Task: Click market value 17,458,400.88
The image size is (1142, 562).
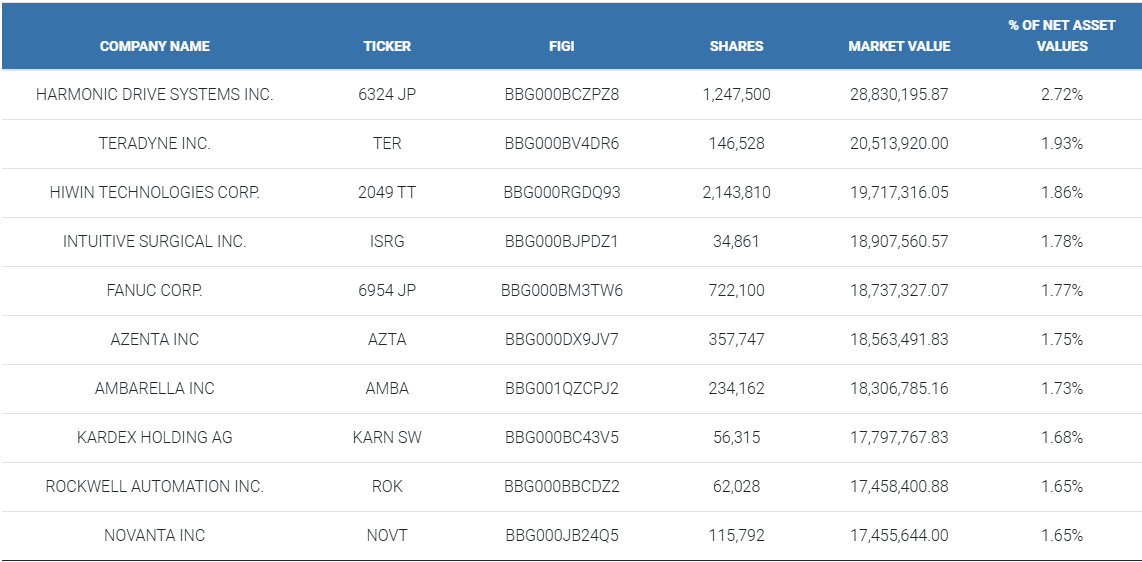Action: tap(899, 486)
